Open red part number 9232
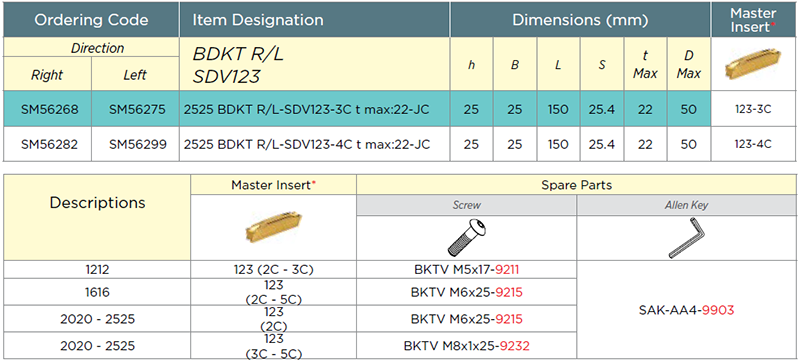800x364 pixels. [514, 346]
